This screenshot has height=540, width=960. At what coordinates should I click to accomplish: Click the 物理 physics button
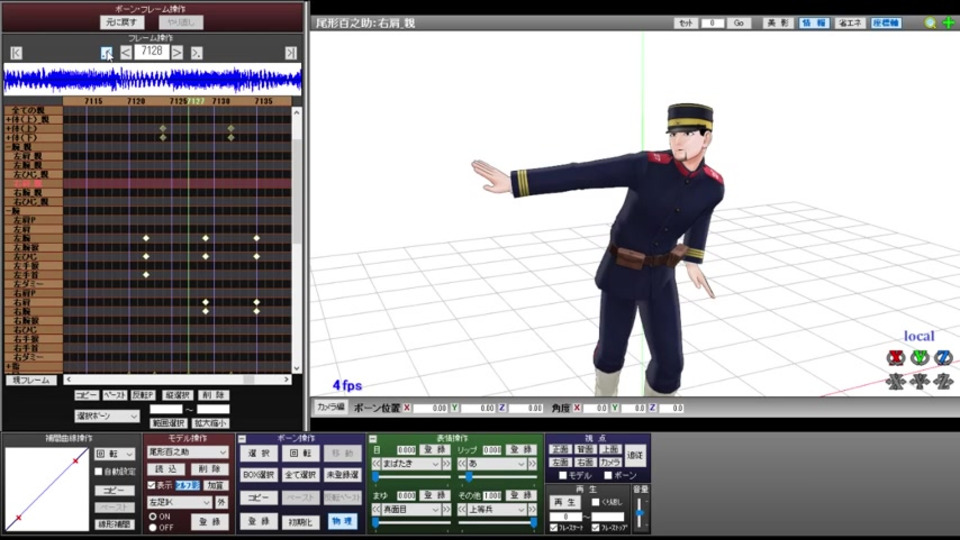pyautogui.click(x=342, y=521)
